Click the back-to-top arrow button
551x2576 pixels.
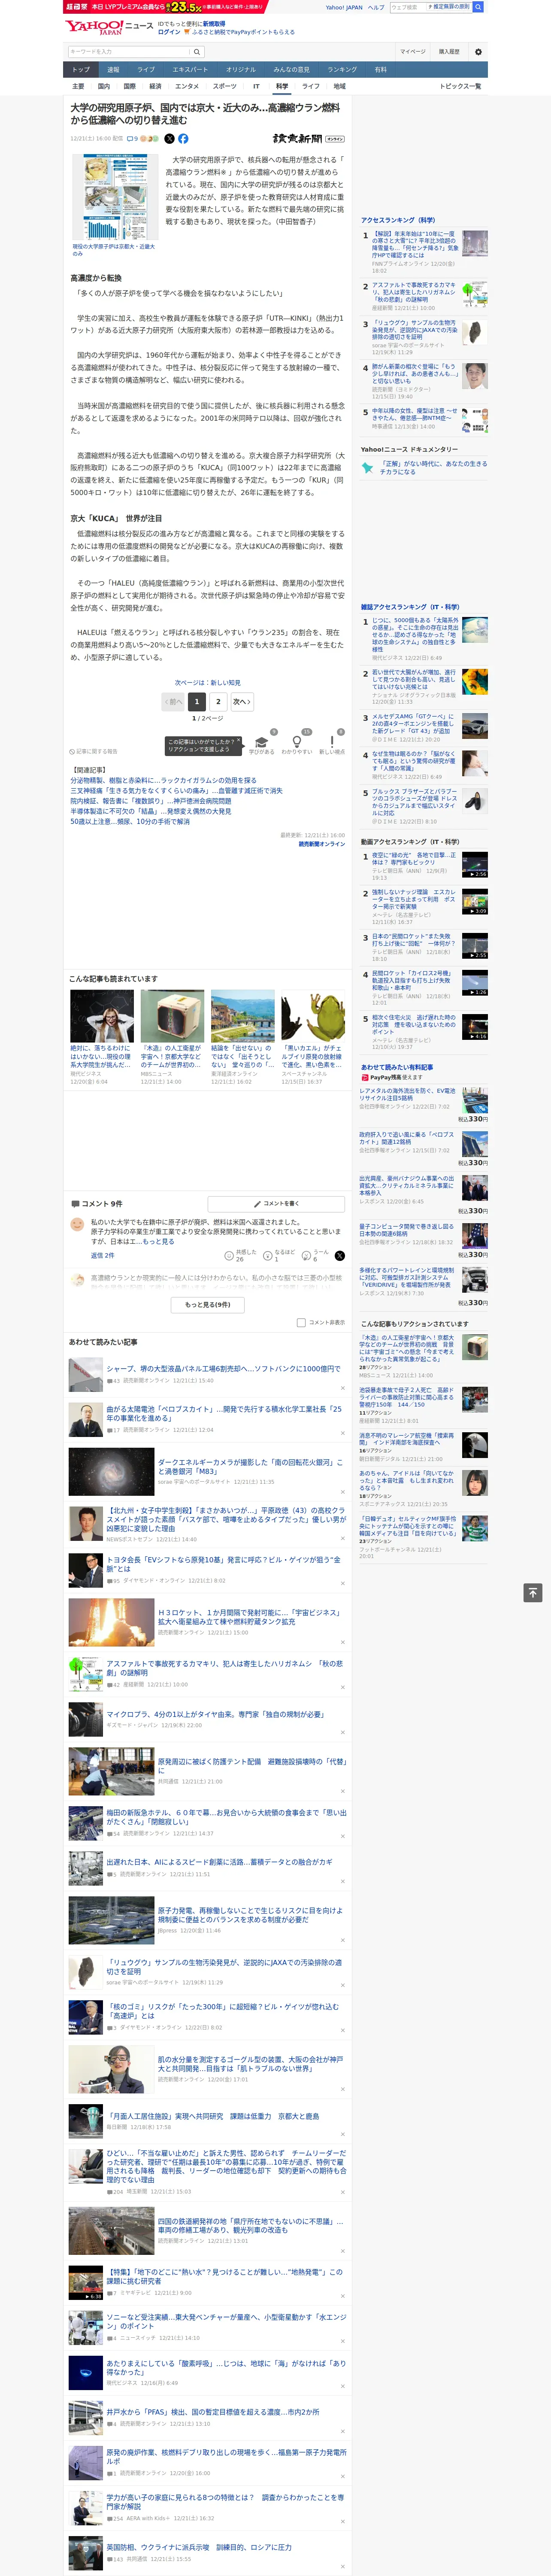point(533,1593)
